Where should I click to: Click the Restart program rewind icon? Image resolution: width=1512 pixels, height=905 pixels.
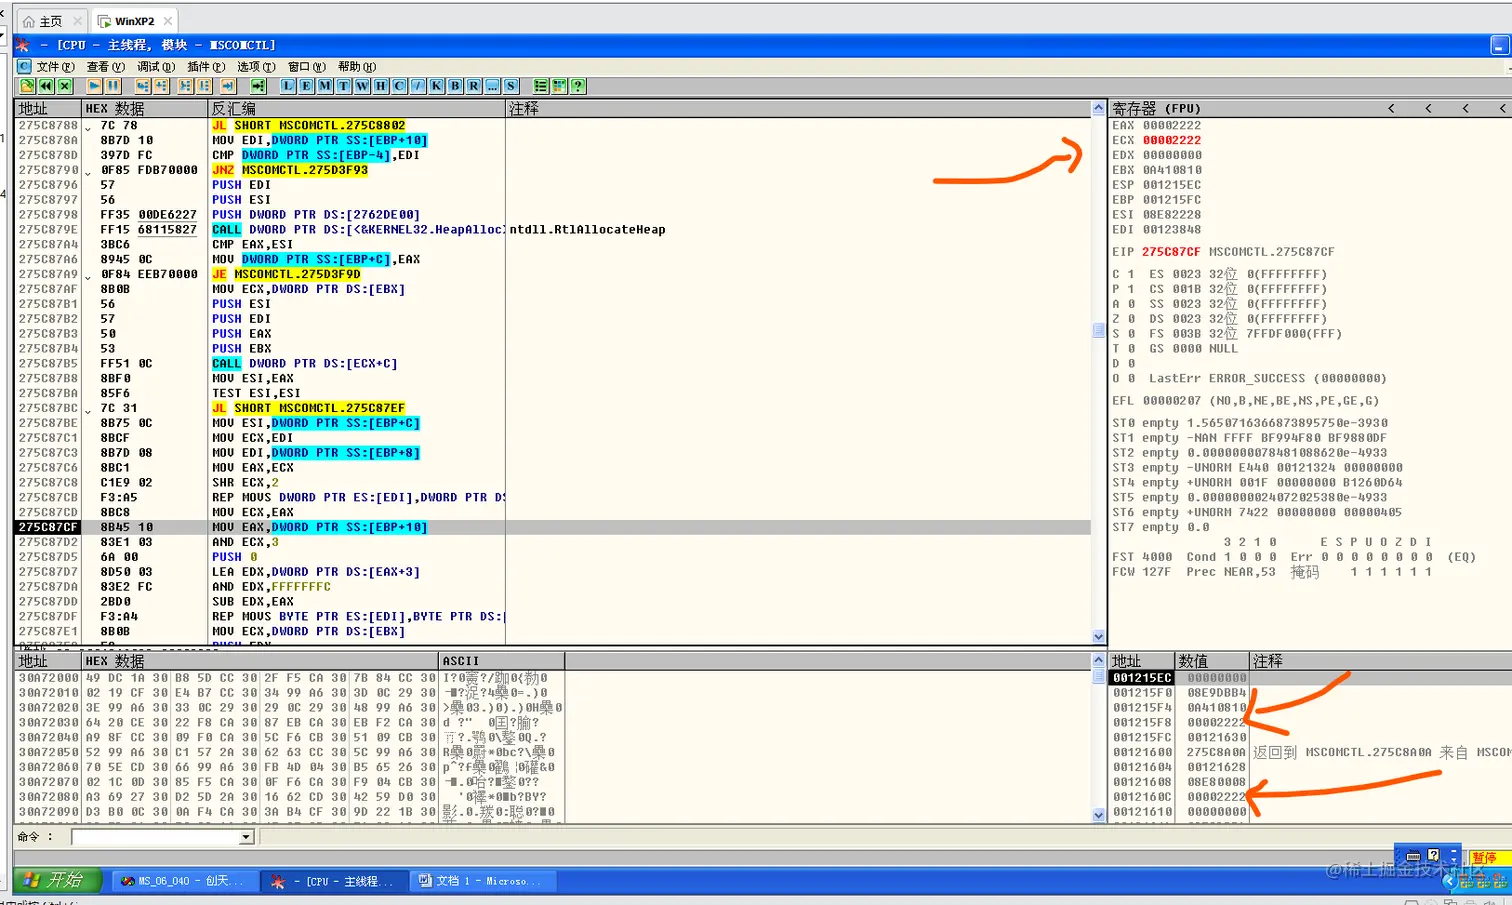tap(46, 86)
